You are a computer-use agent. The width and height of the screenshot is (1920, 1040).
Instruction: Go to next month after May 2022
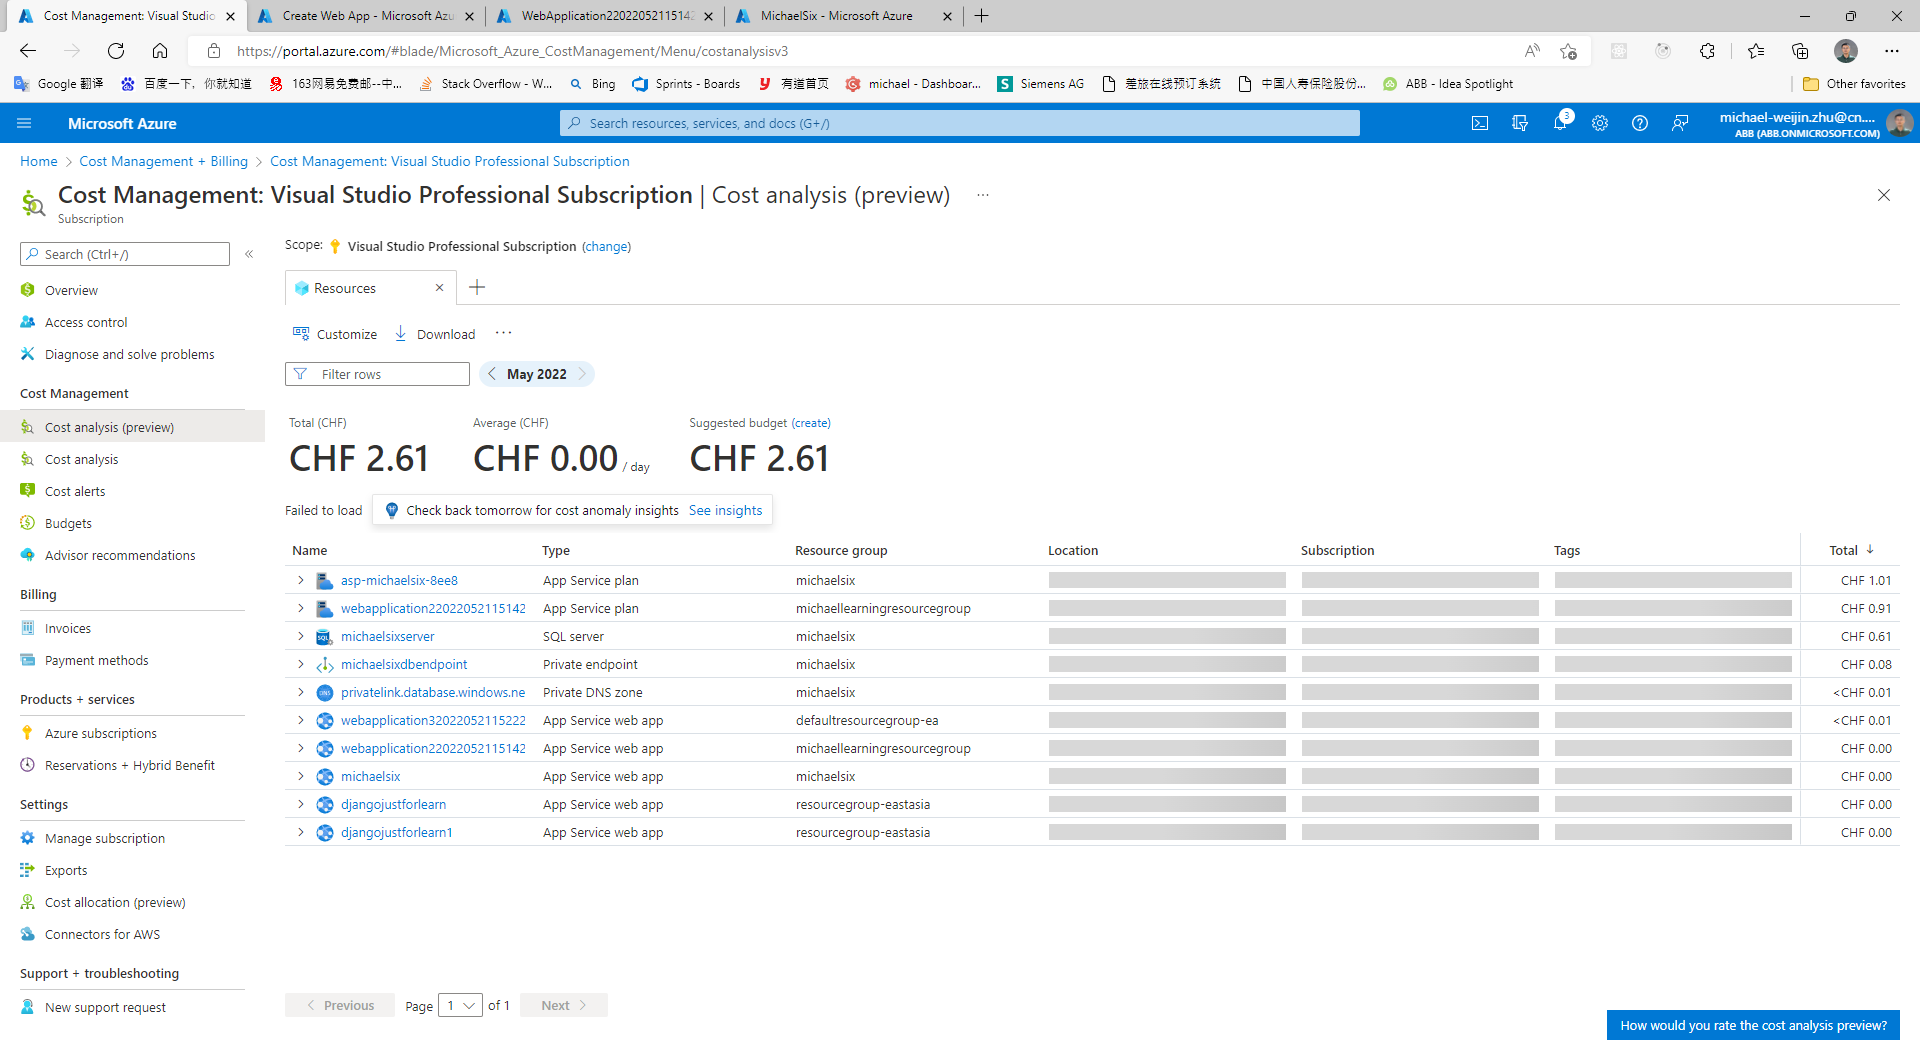(582, 374)
